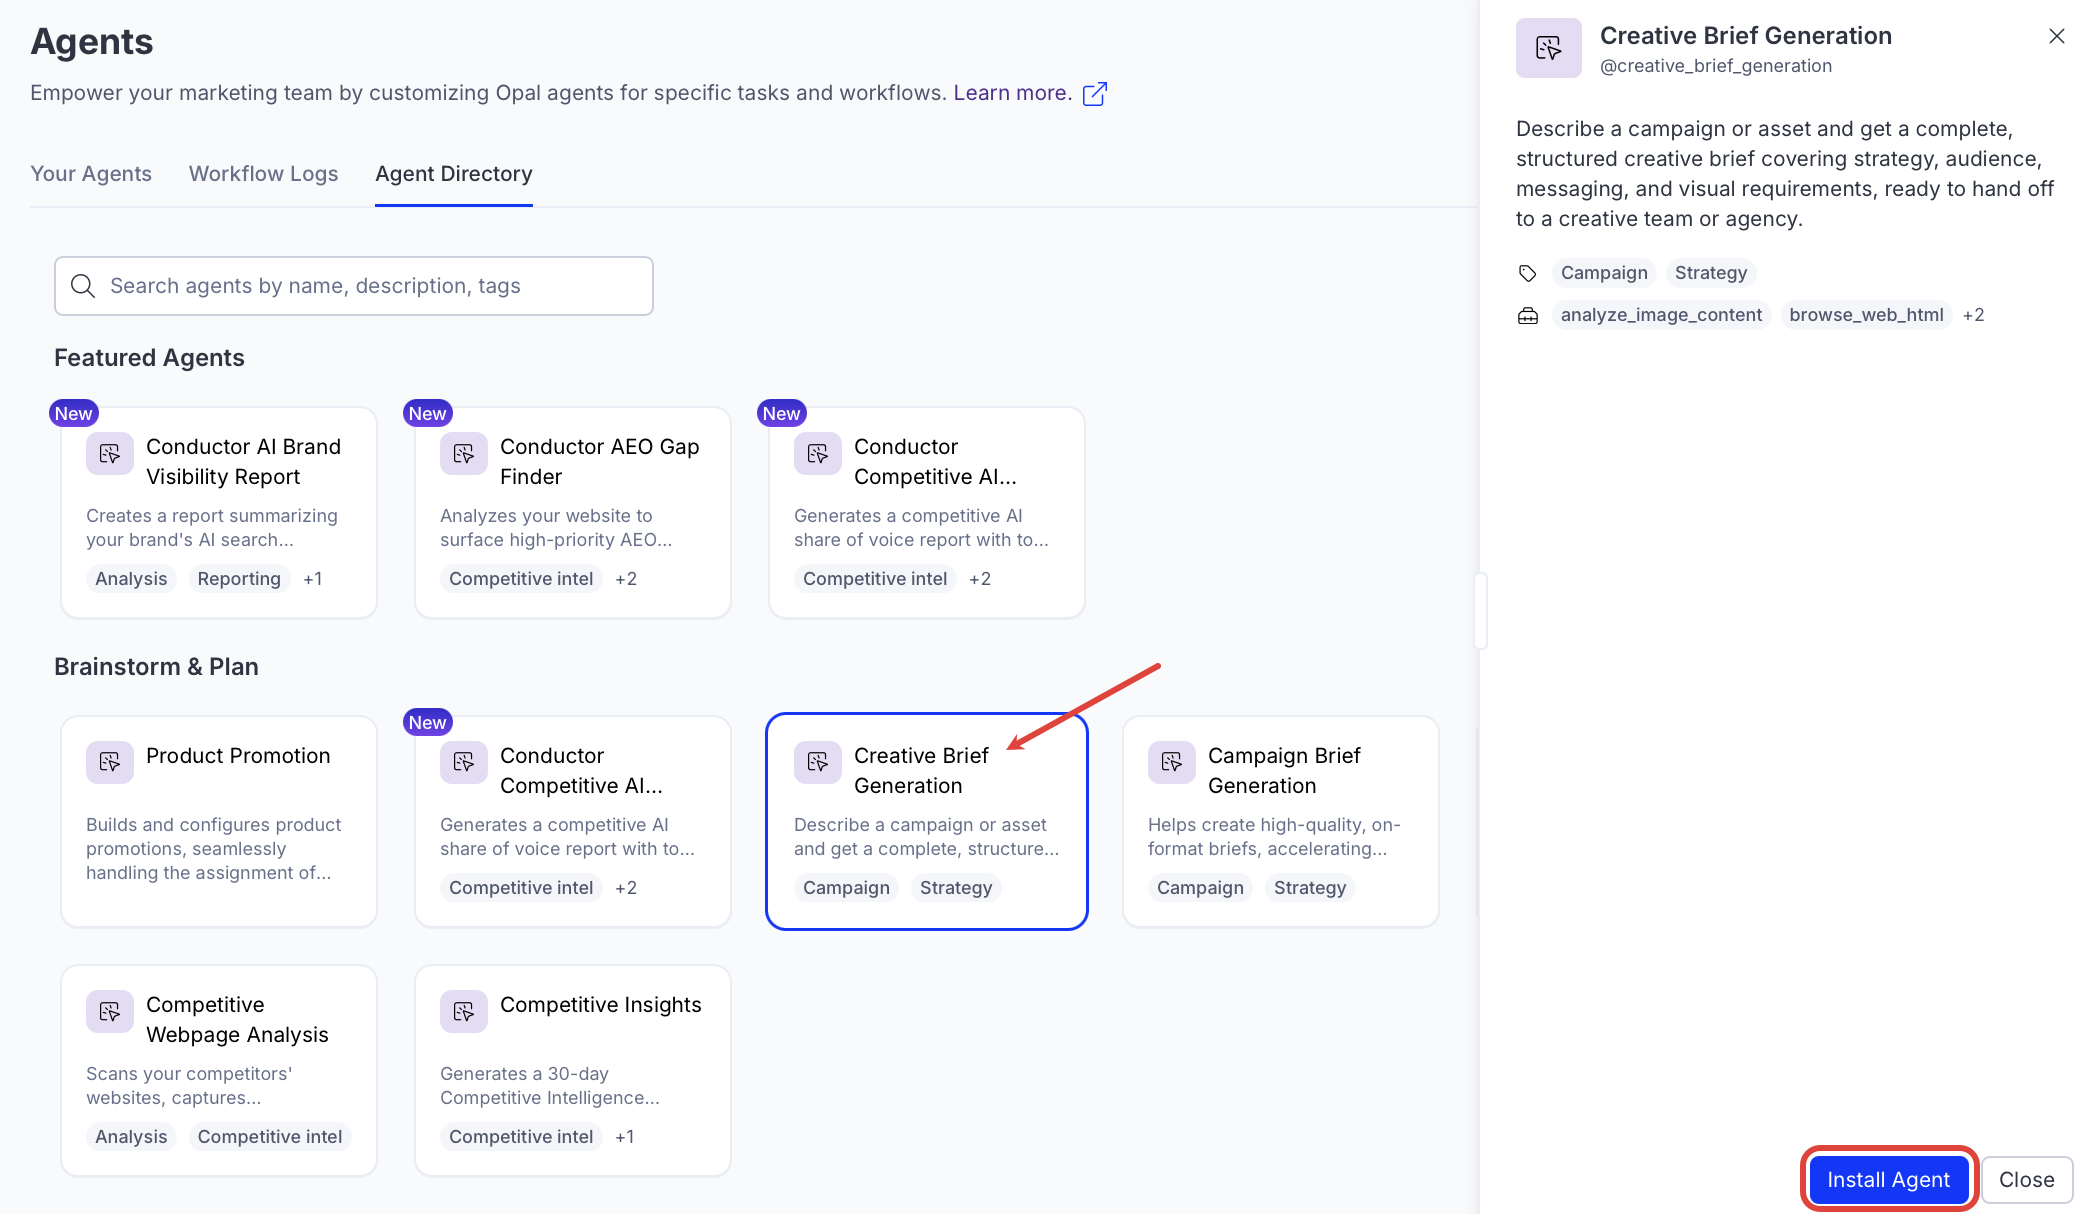
Task: Expand +2 tags on AEO Gap Finder card
Action: click(626, 579)
